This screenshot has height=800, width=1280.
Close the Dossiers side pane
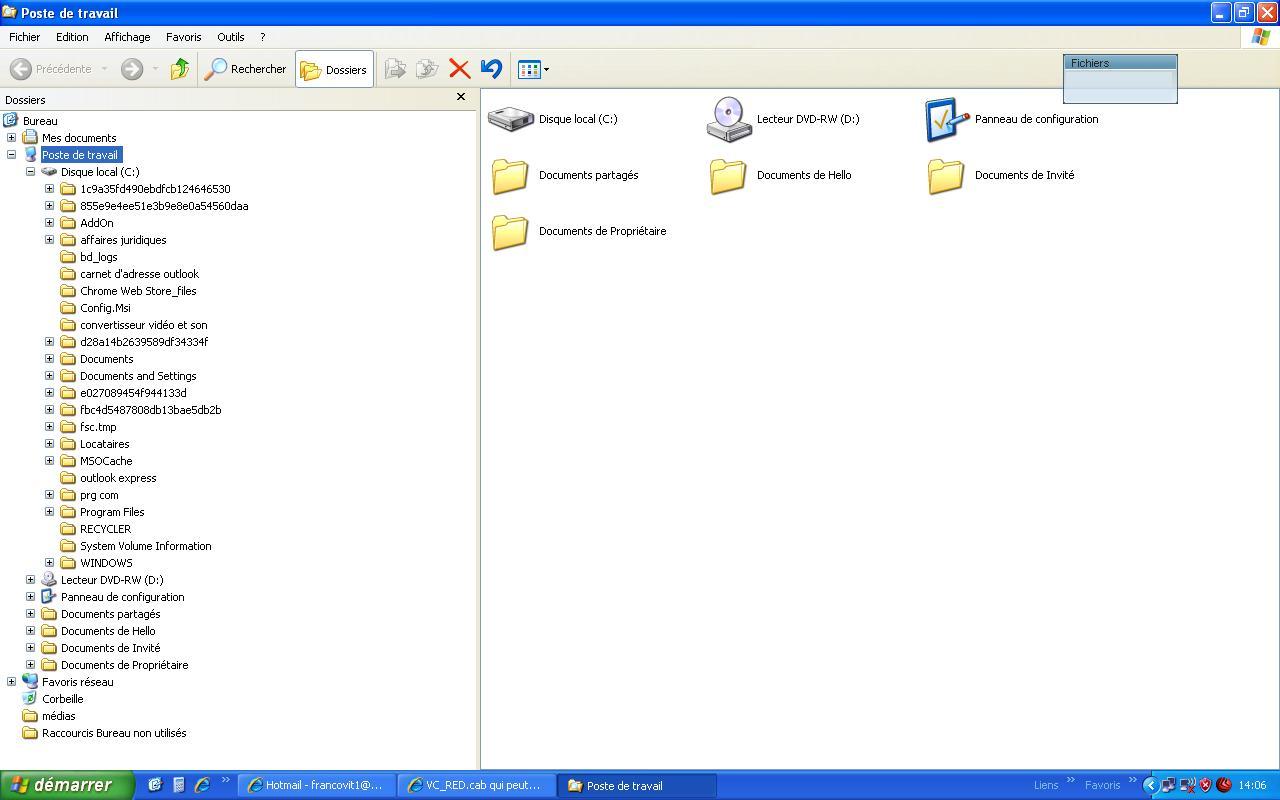pos(461,97)
